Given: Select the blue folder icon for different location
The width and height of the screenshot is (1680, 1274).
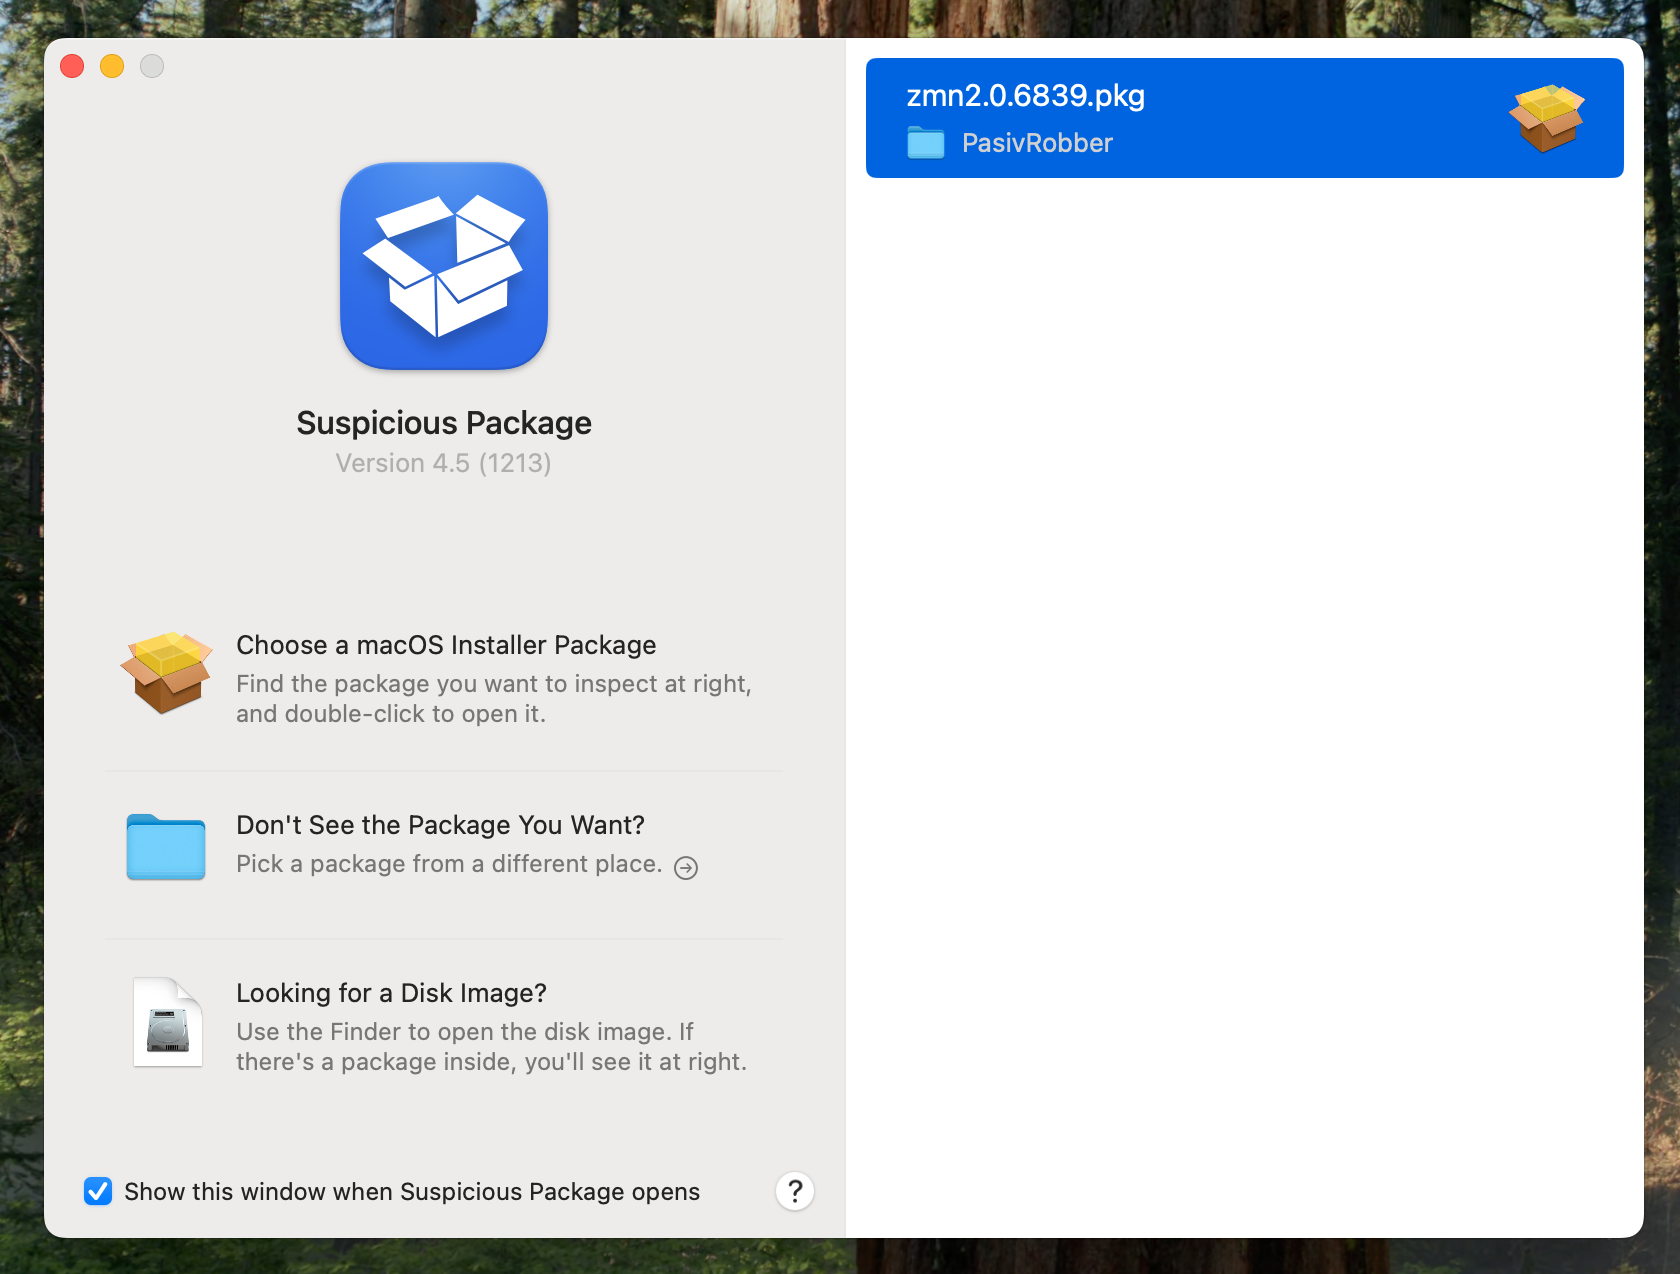Looking at the screenshot, I should click(166, 847).
